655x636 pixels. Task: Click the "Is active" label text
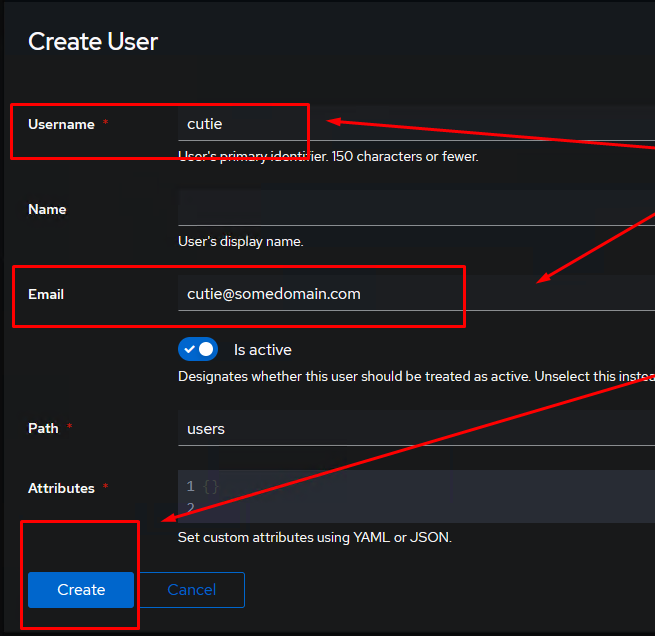[x=263, y=350]
